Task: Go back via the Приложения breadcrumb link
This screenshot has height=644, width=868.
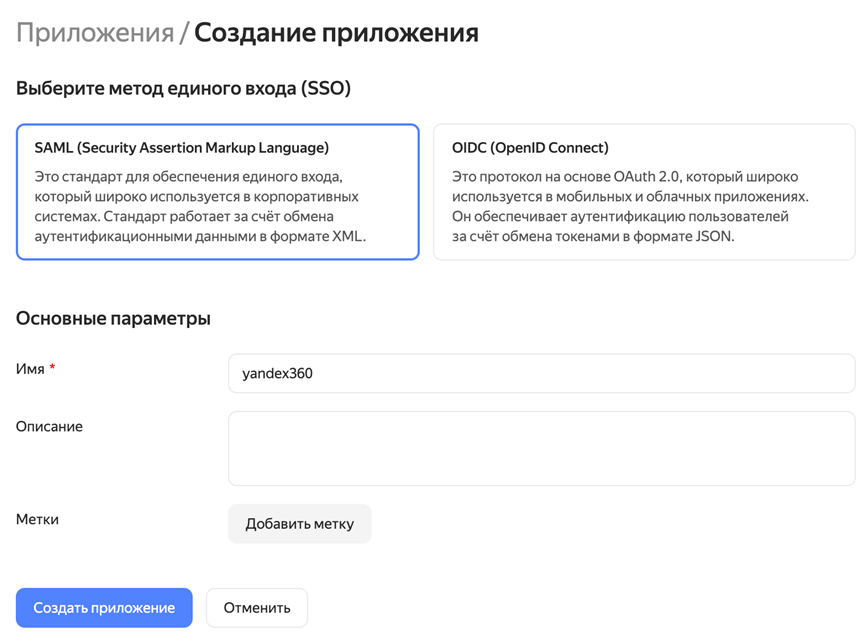Action: 94,33
